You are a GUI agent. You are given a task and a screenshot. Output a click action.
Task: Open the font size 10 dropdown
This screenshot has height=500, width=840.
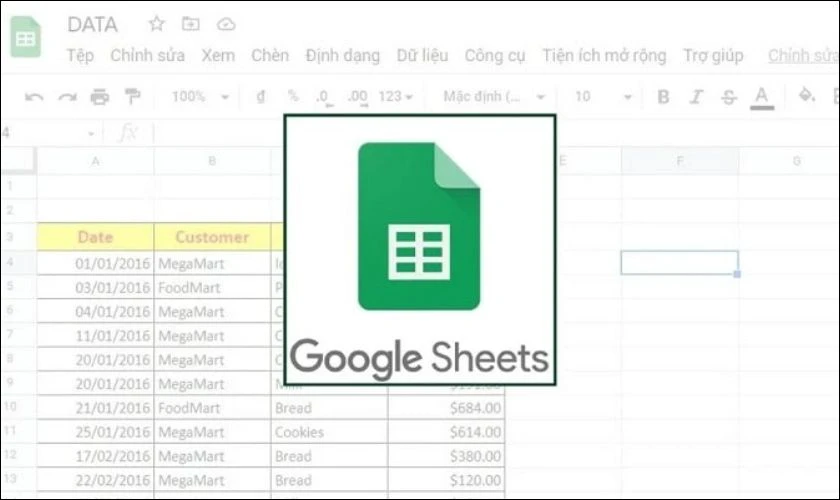[x=603, y=96]
